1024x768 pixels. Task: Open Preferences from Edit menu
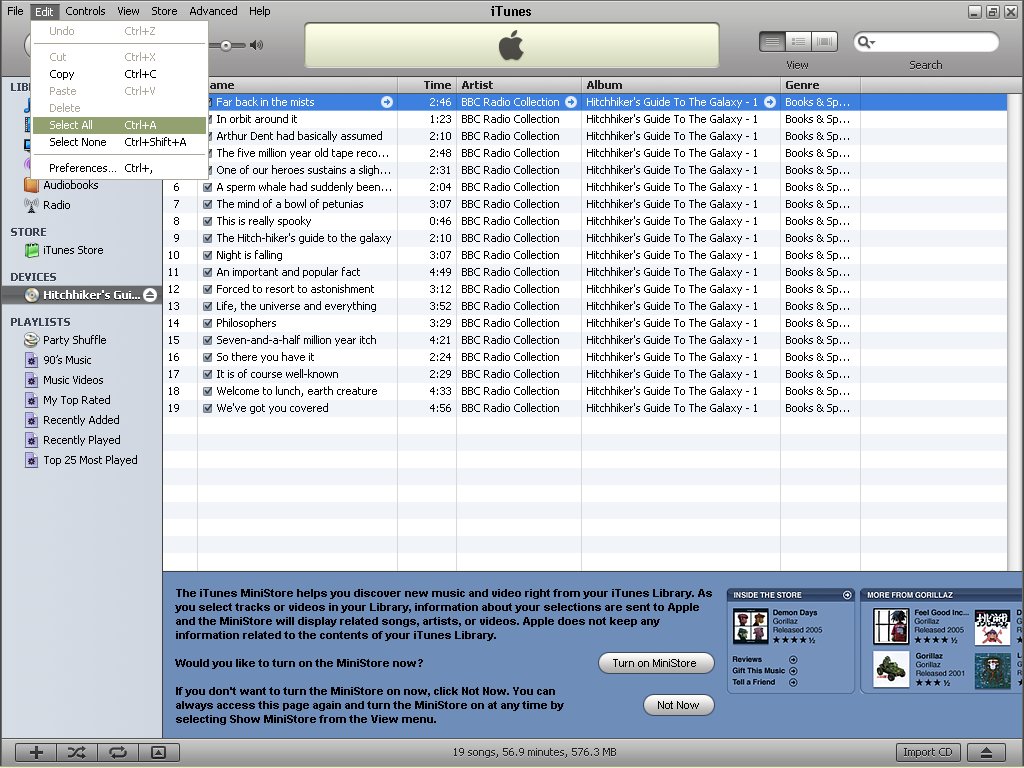pos(119,168)
